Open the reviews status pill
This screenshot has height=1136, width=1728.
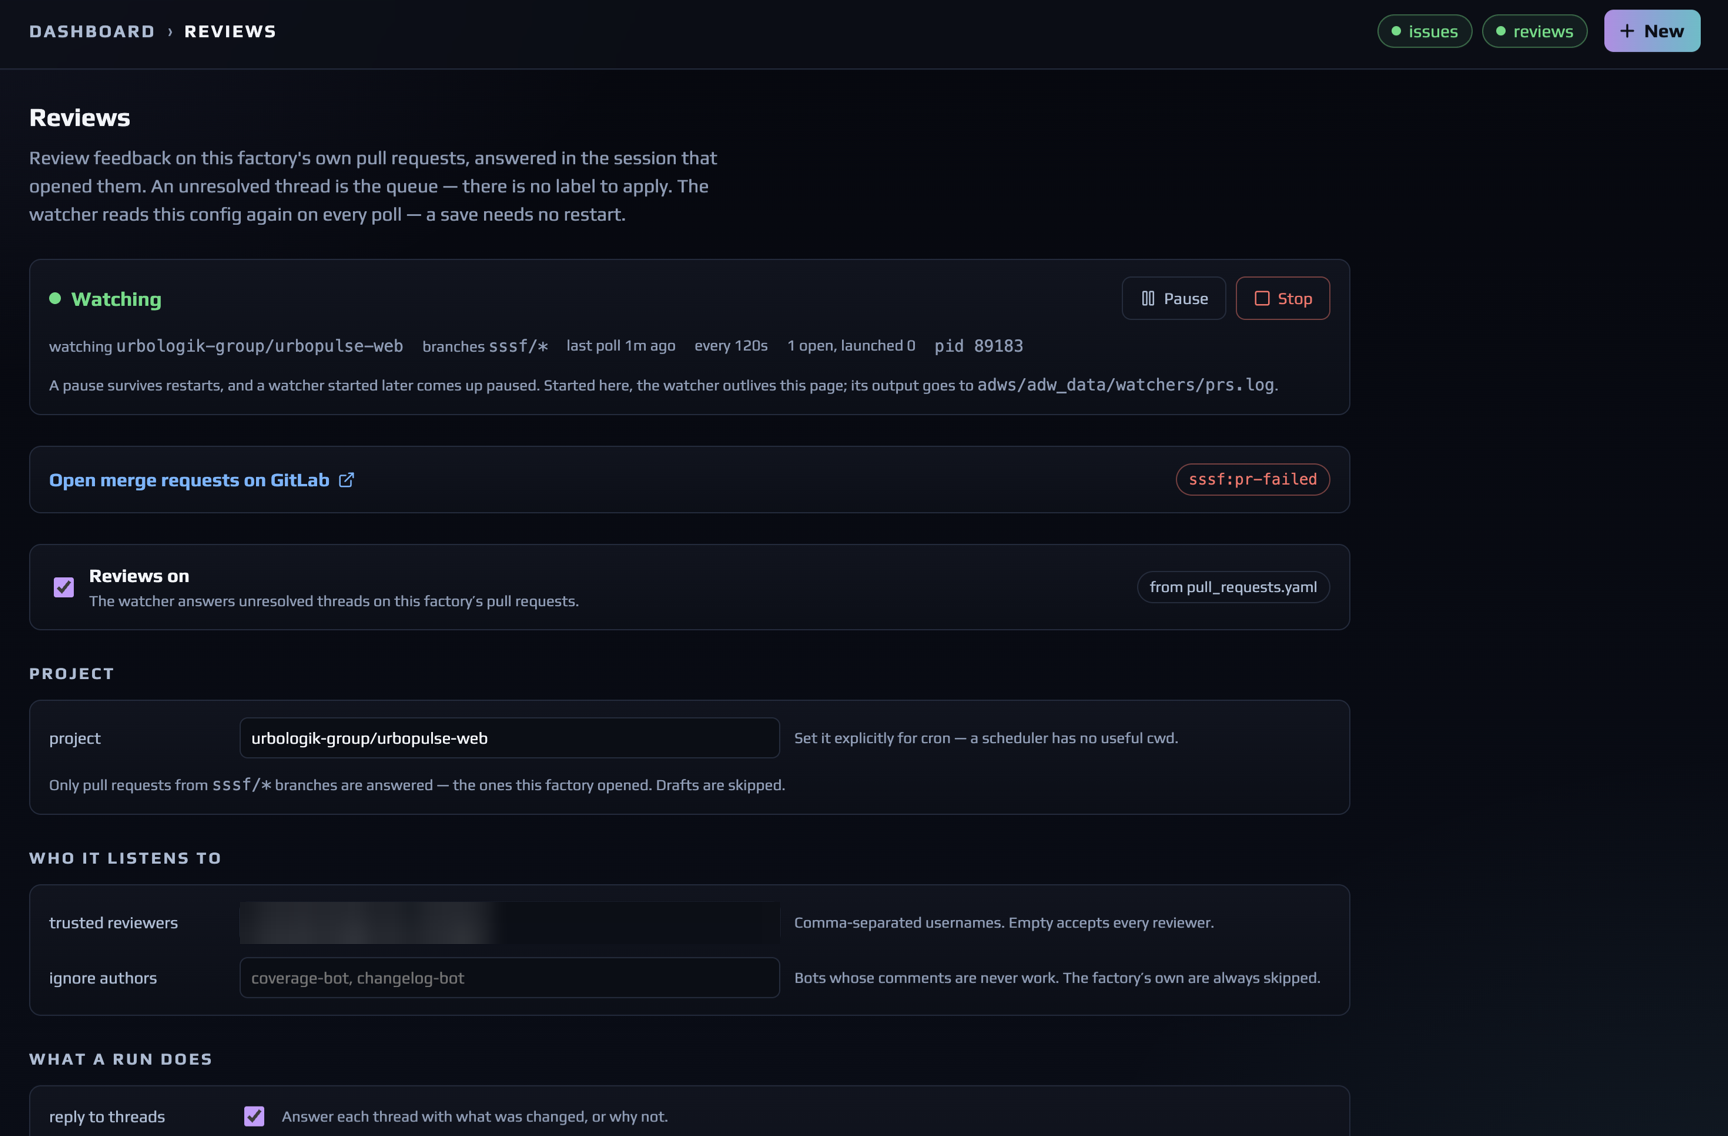coord(1534,31)
